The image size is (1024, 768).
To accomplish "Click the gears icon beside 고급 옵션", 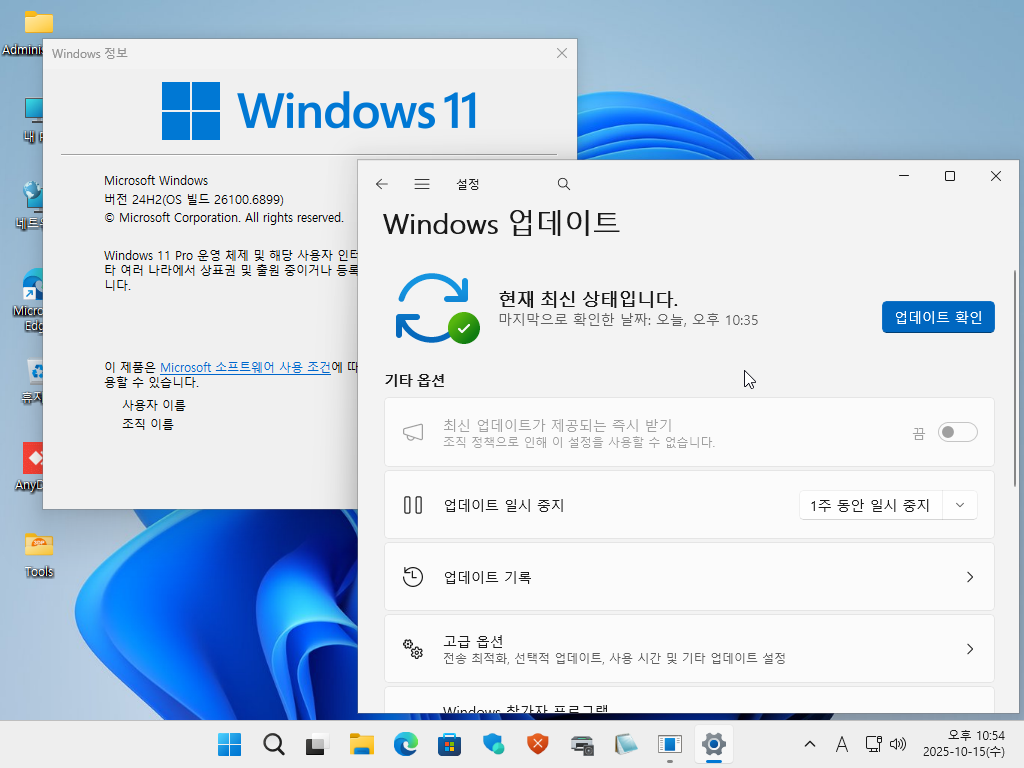I will click(413, 649).
